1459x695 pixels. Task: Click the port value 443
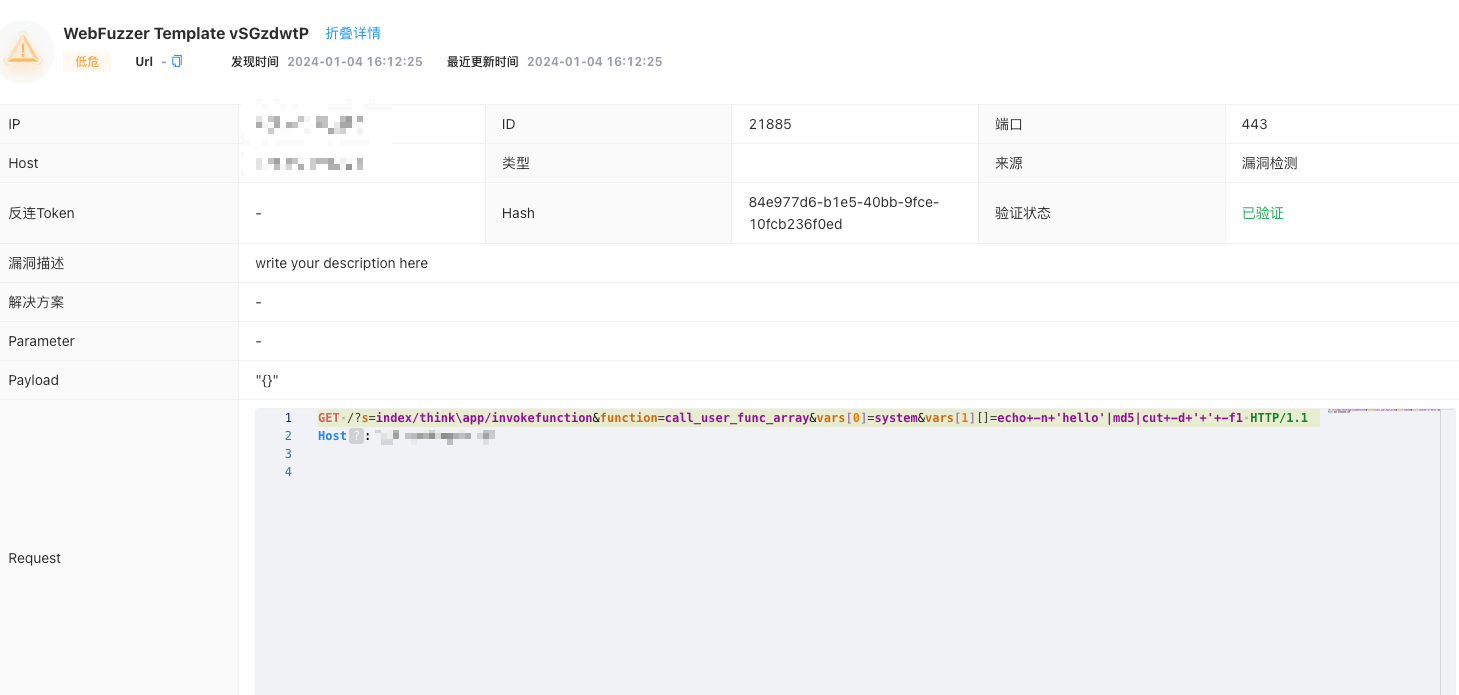(1254, 124)
